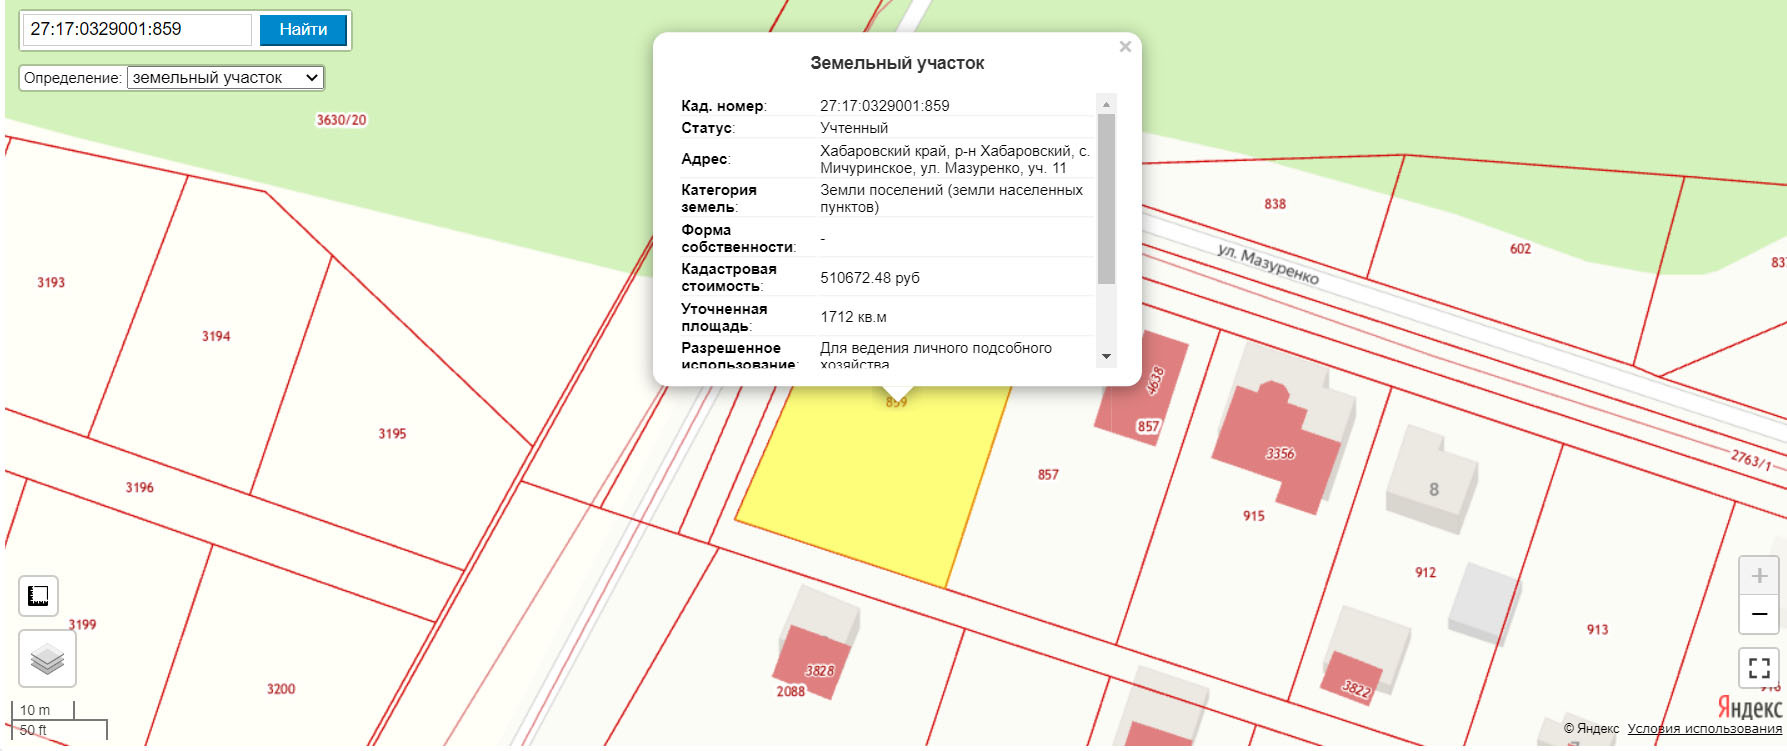Open the map layers switcher
This screenshot has width=1787, height=751.
click(x=47, y=659)
